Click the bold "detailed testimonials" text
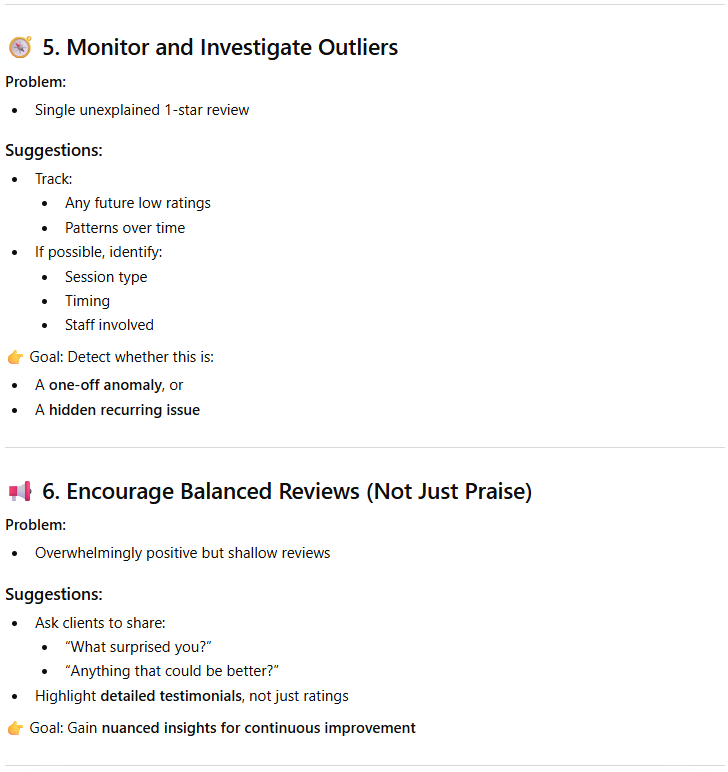Image resolution: width=728 pixels, height=772 pixels. pyautogui.click(x=171, y=696)
